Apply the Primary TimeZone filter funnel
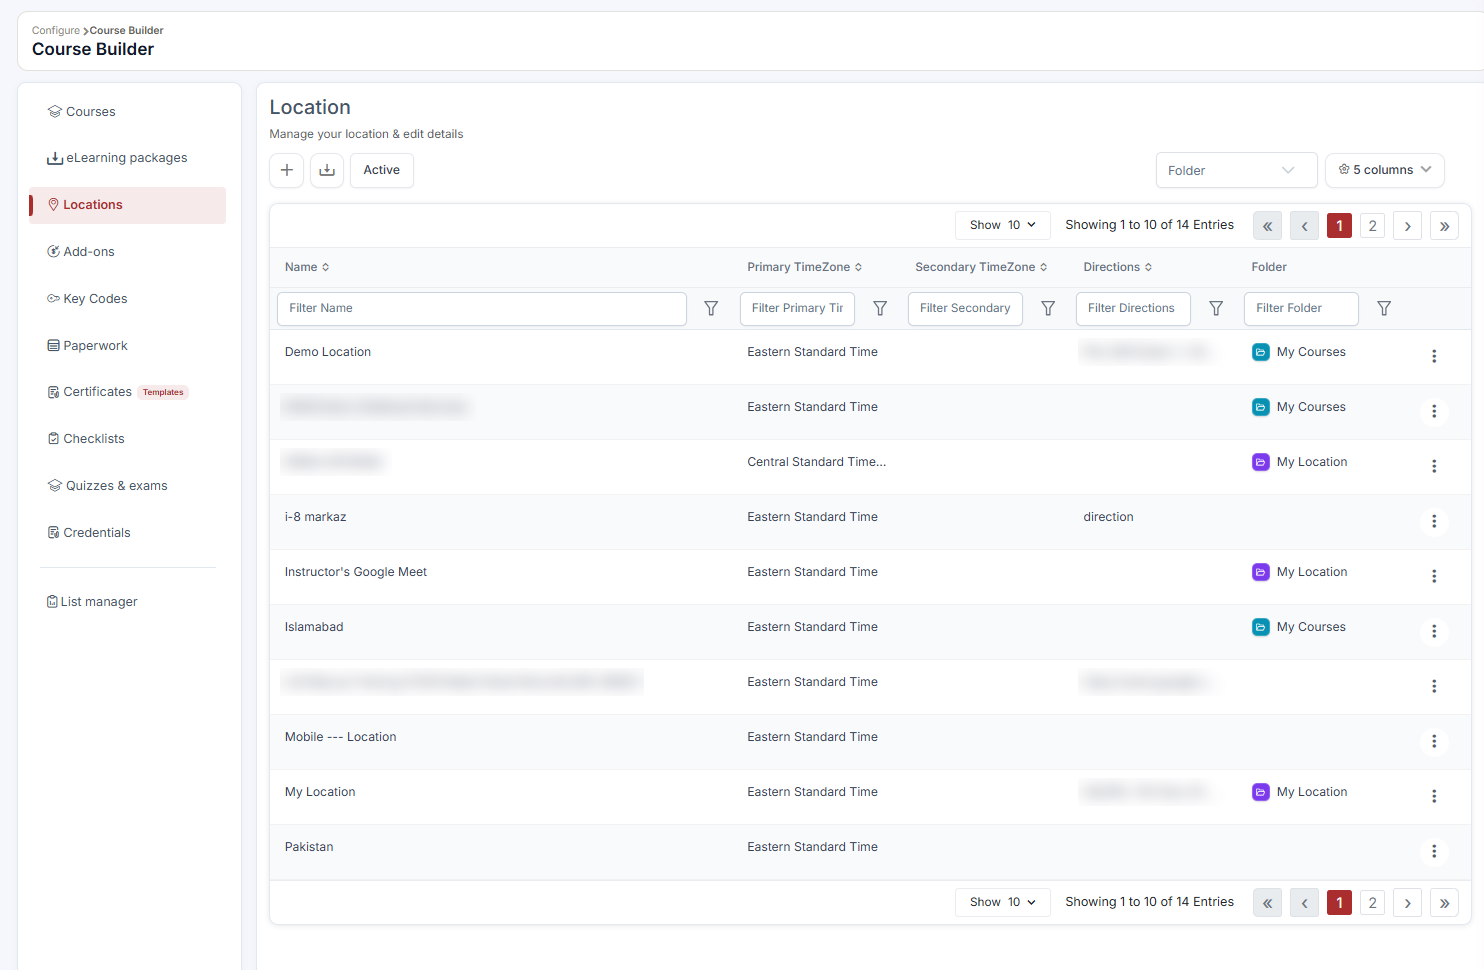 (880, 308)
